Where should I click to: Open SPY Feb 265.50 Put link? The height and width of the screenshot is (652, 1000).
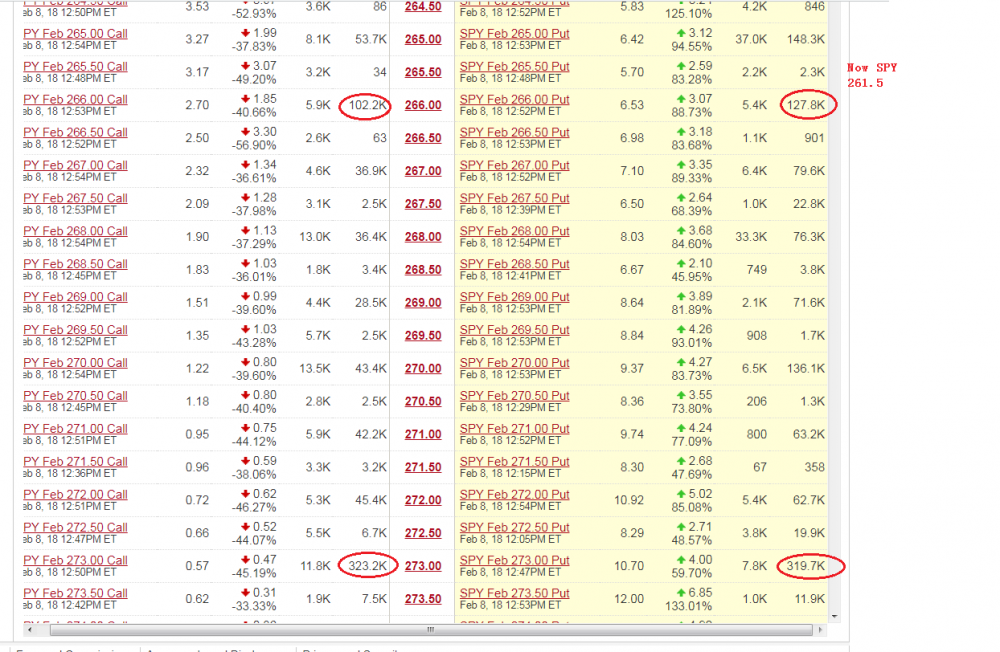[x=515, y=67]
